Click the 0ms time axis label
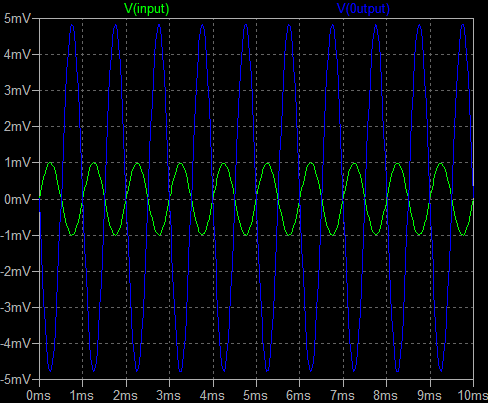 (x=38, y=396)
